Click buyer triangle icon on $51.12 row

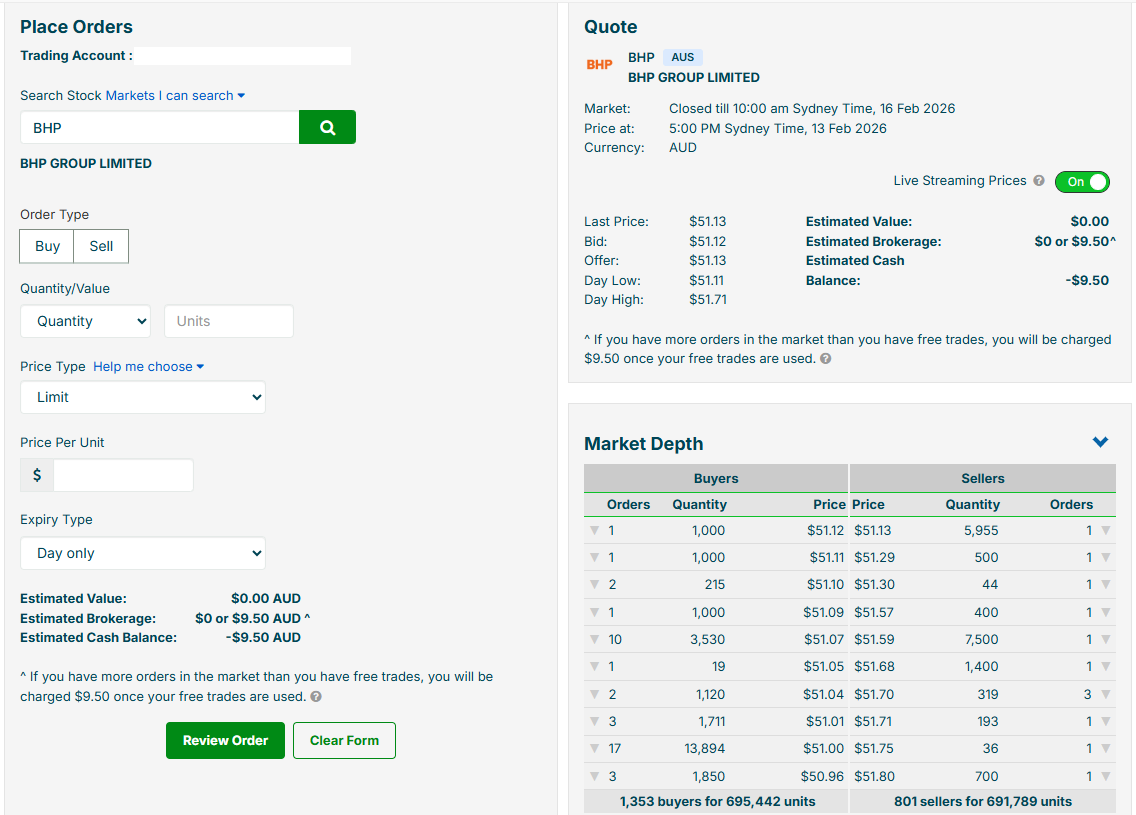click(595, 531)
